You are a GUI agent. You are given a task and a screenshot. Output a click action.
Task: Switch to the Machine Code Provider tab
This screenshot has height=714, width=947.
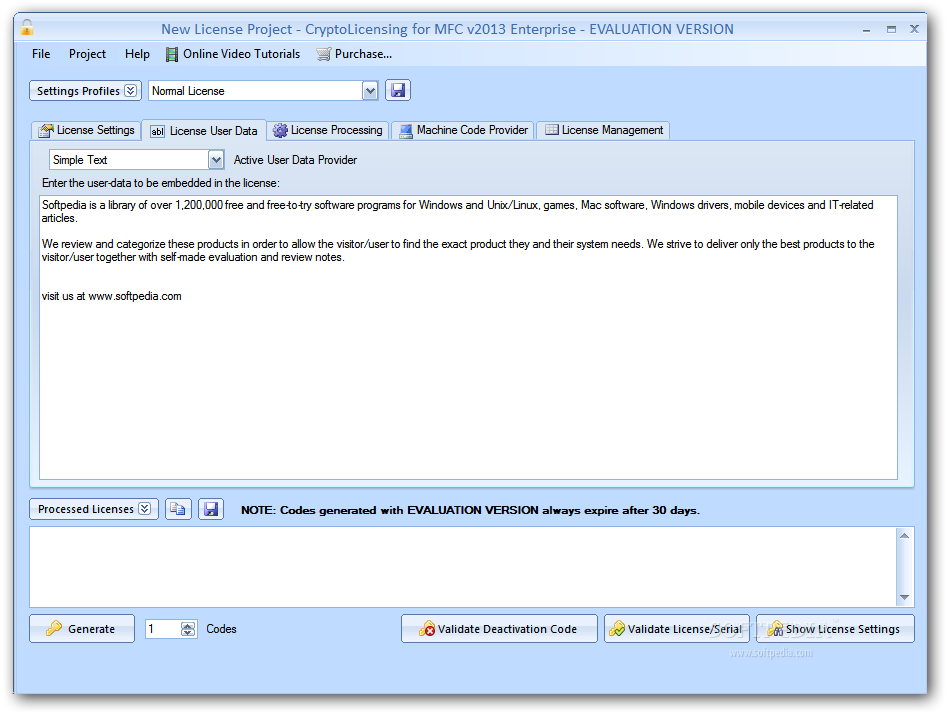(x=463, y=130)
